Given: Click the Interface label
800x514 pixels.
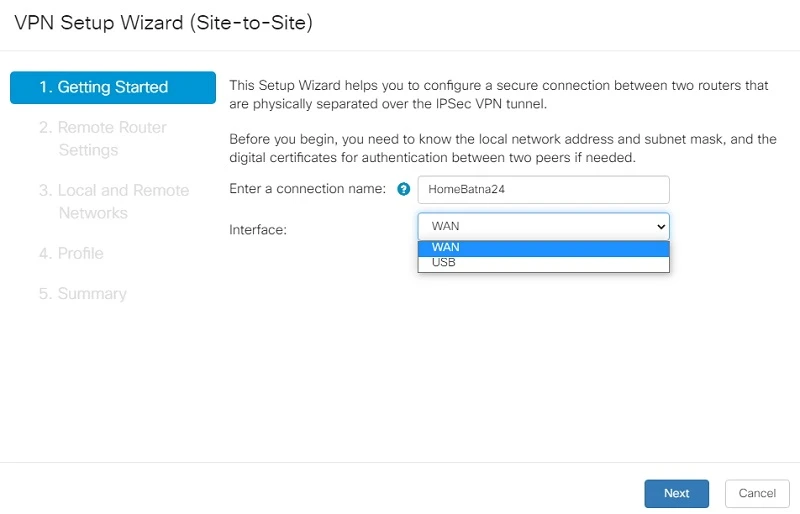Looking at the screenshot, I should pyautogui.click(x=258, y=230).
